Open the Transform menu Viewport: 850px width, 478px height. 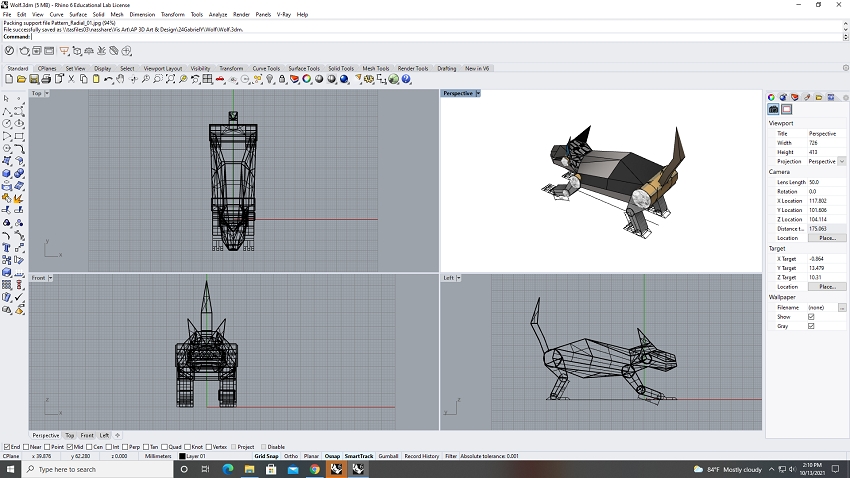pyautogui.click(x=172, y=15)
